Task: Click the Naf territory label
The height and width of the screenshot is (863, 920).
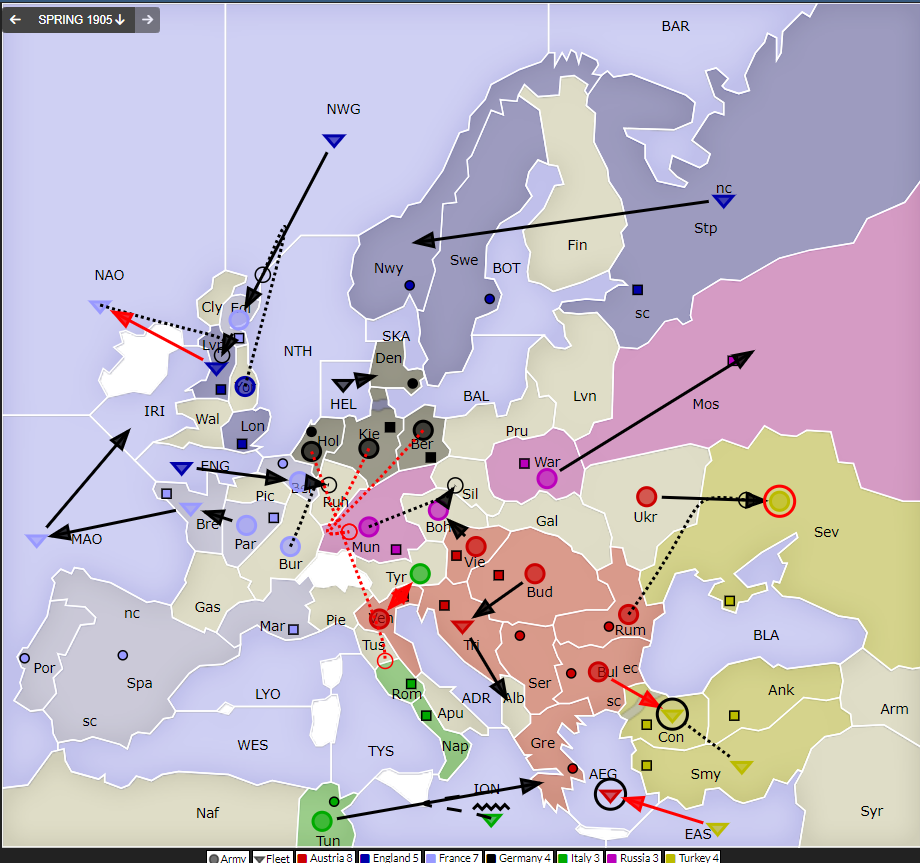Action: tap(208, 813)
